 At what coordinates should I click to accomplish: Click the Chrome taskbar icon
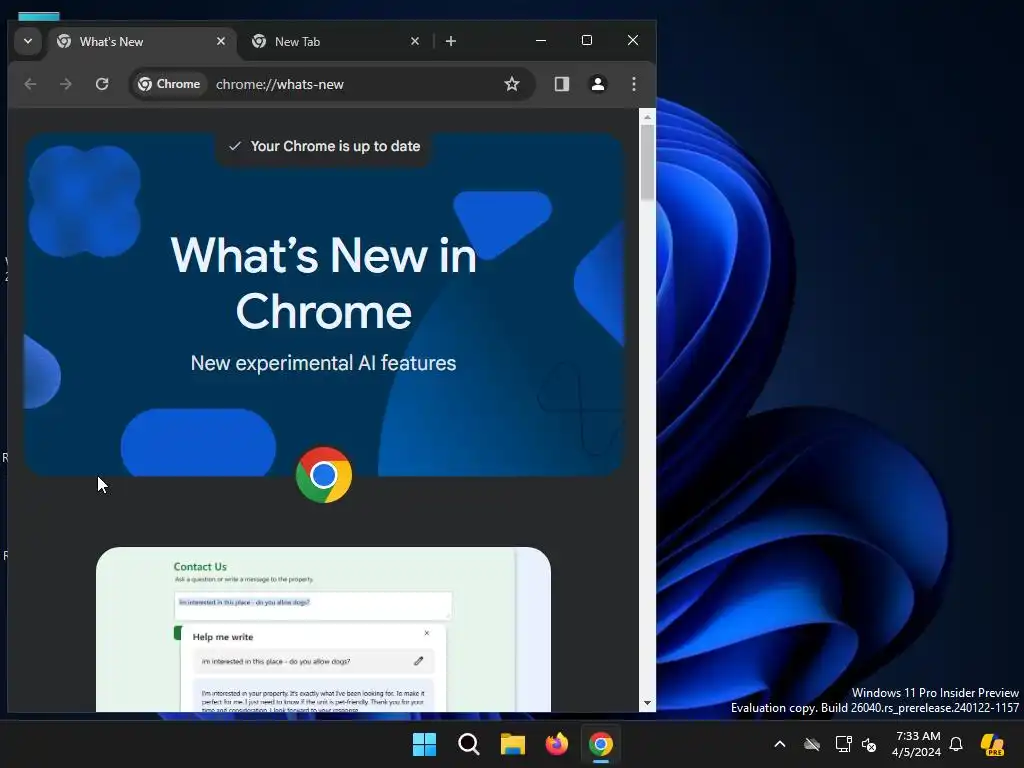(x=601, y=744)
